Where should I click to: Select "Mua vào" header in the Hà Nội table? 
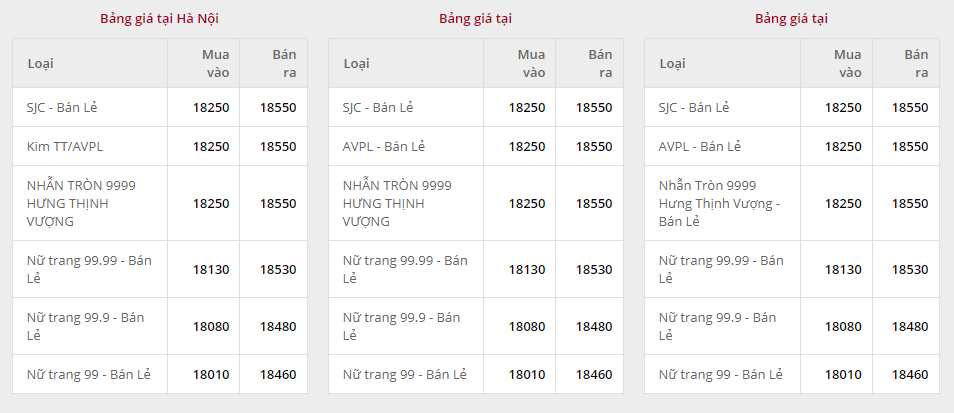tap(217, 63)
